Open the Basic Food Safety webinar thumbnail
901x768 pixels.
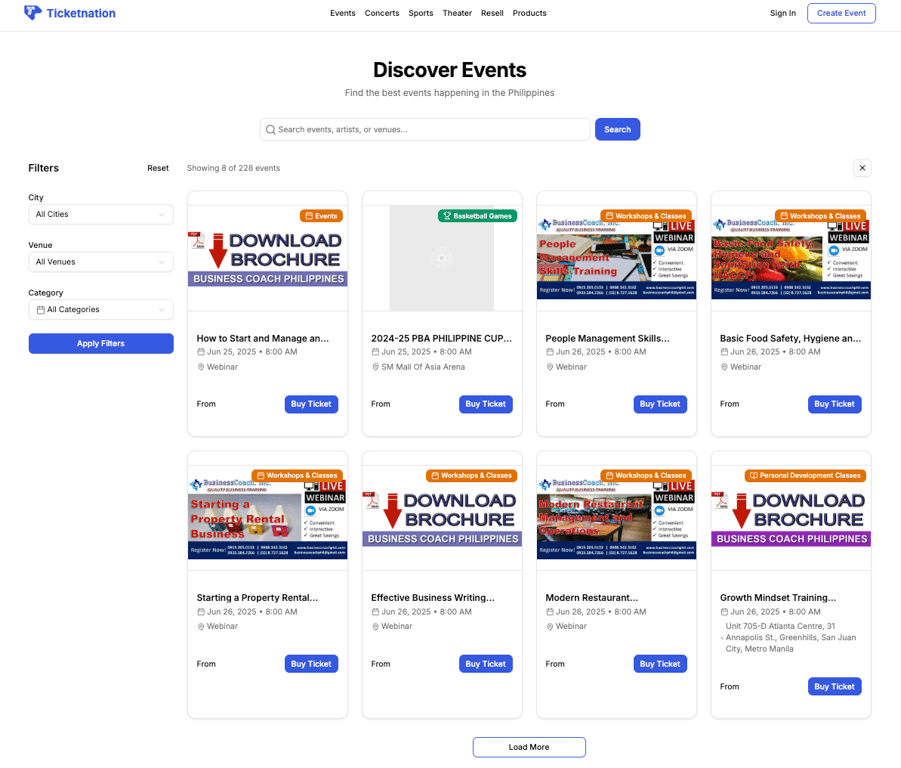point(791,258)
